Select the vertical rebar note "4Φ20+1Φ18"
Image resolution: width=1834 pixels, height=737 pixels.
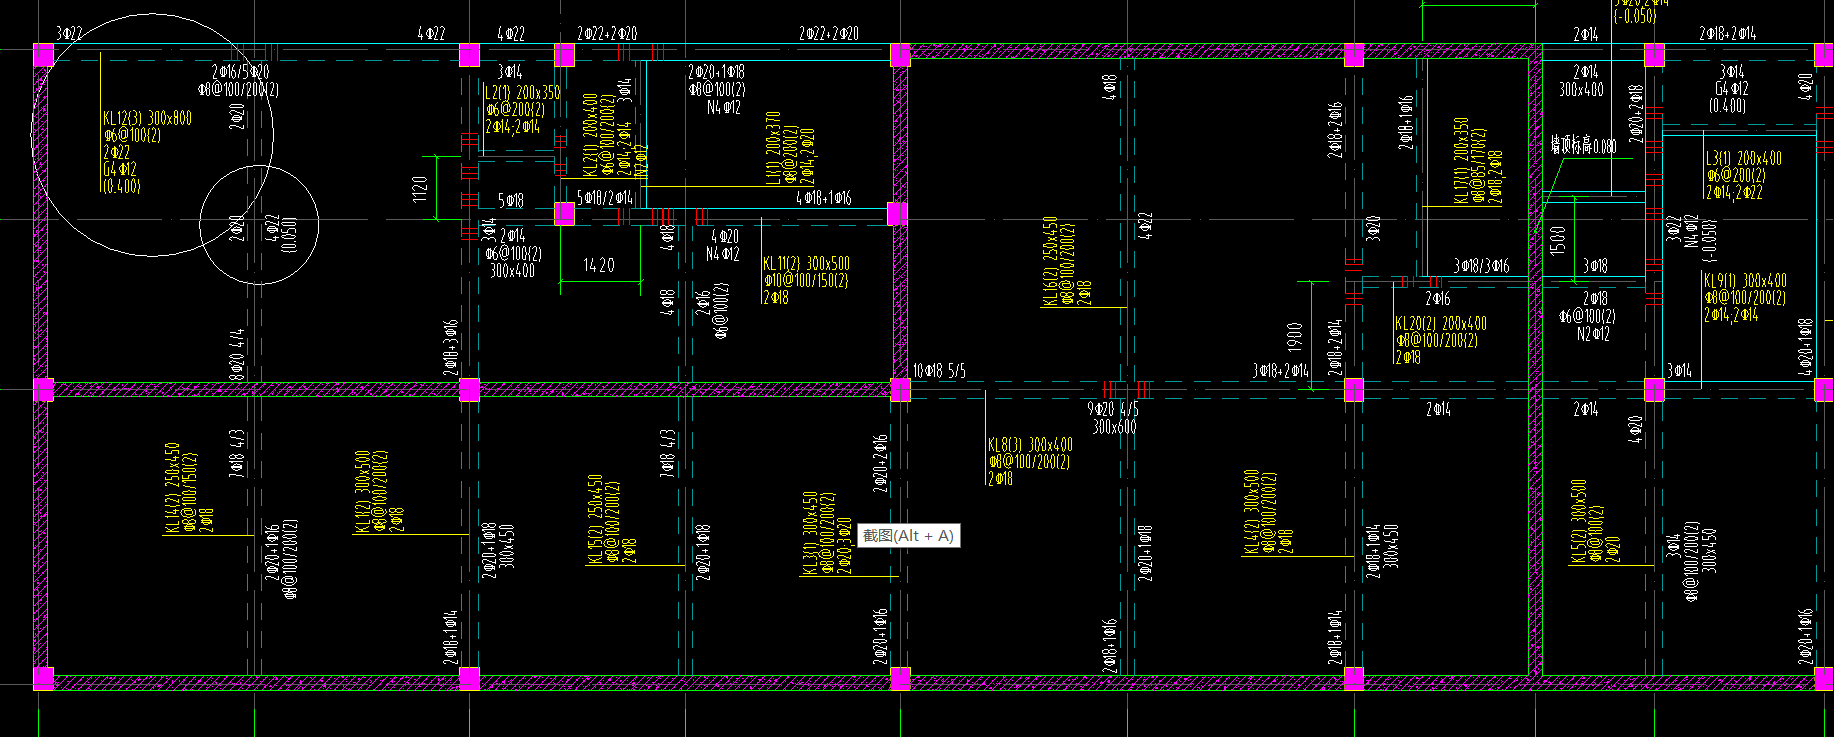click(x=1805, y=346)
